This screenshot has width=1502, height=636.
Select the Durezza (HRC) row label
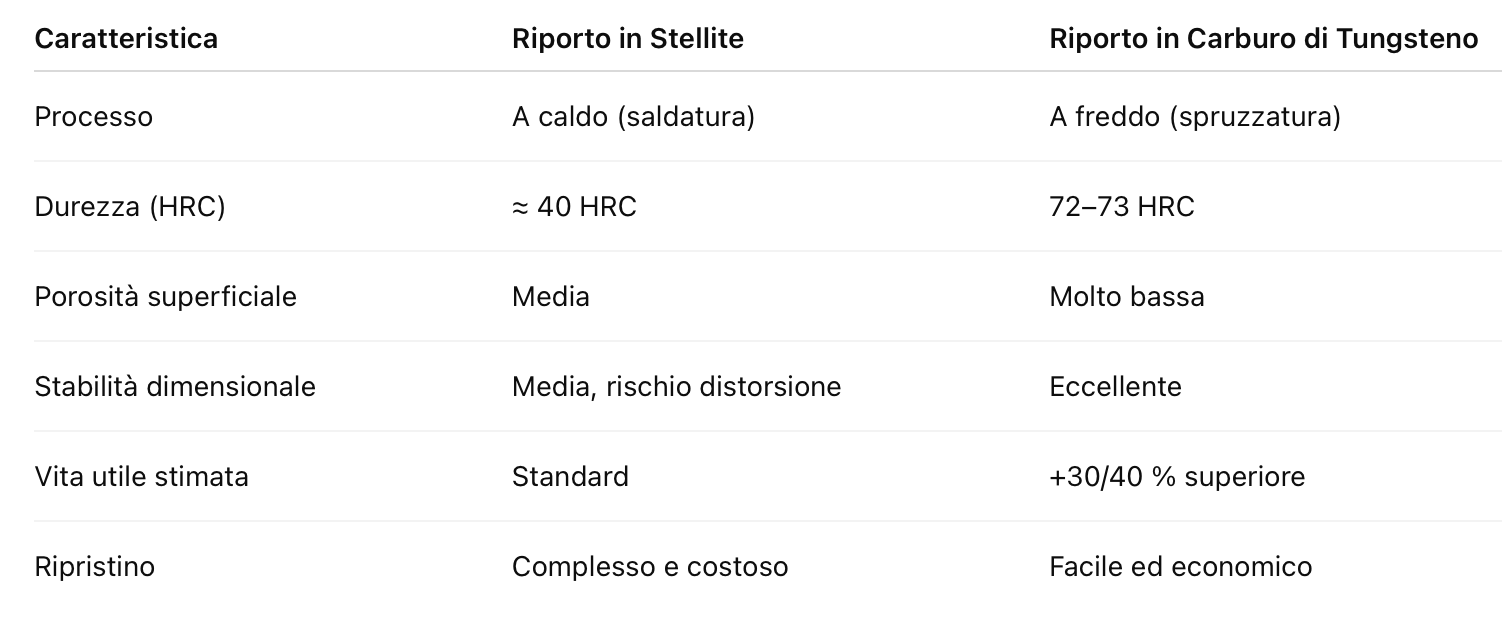tap(130, 207)
